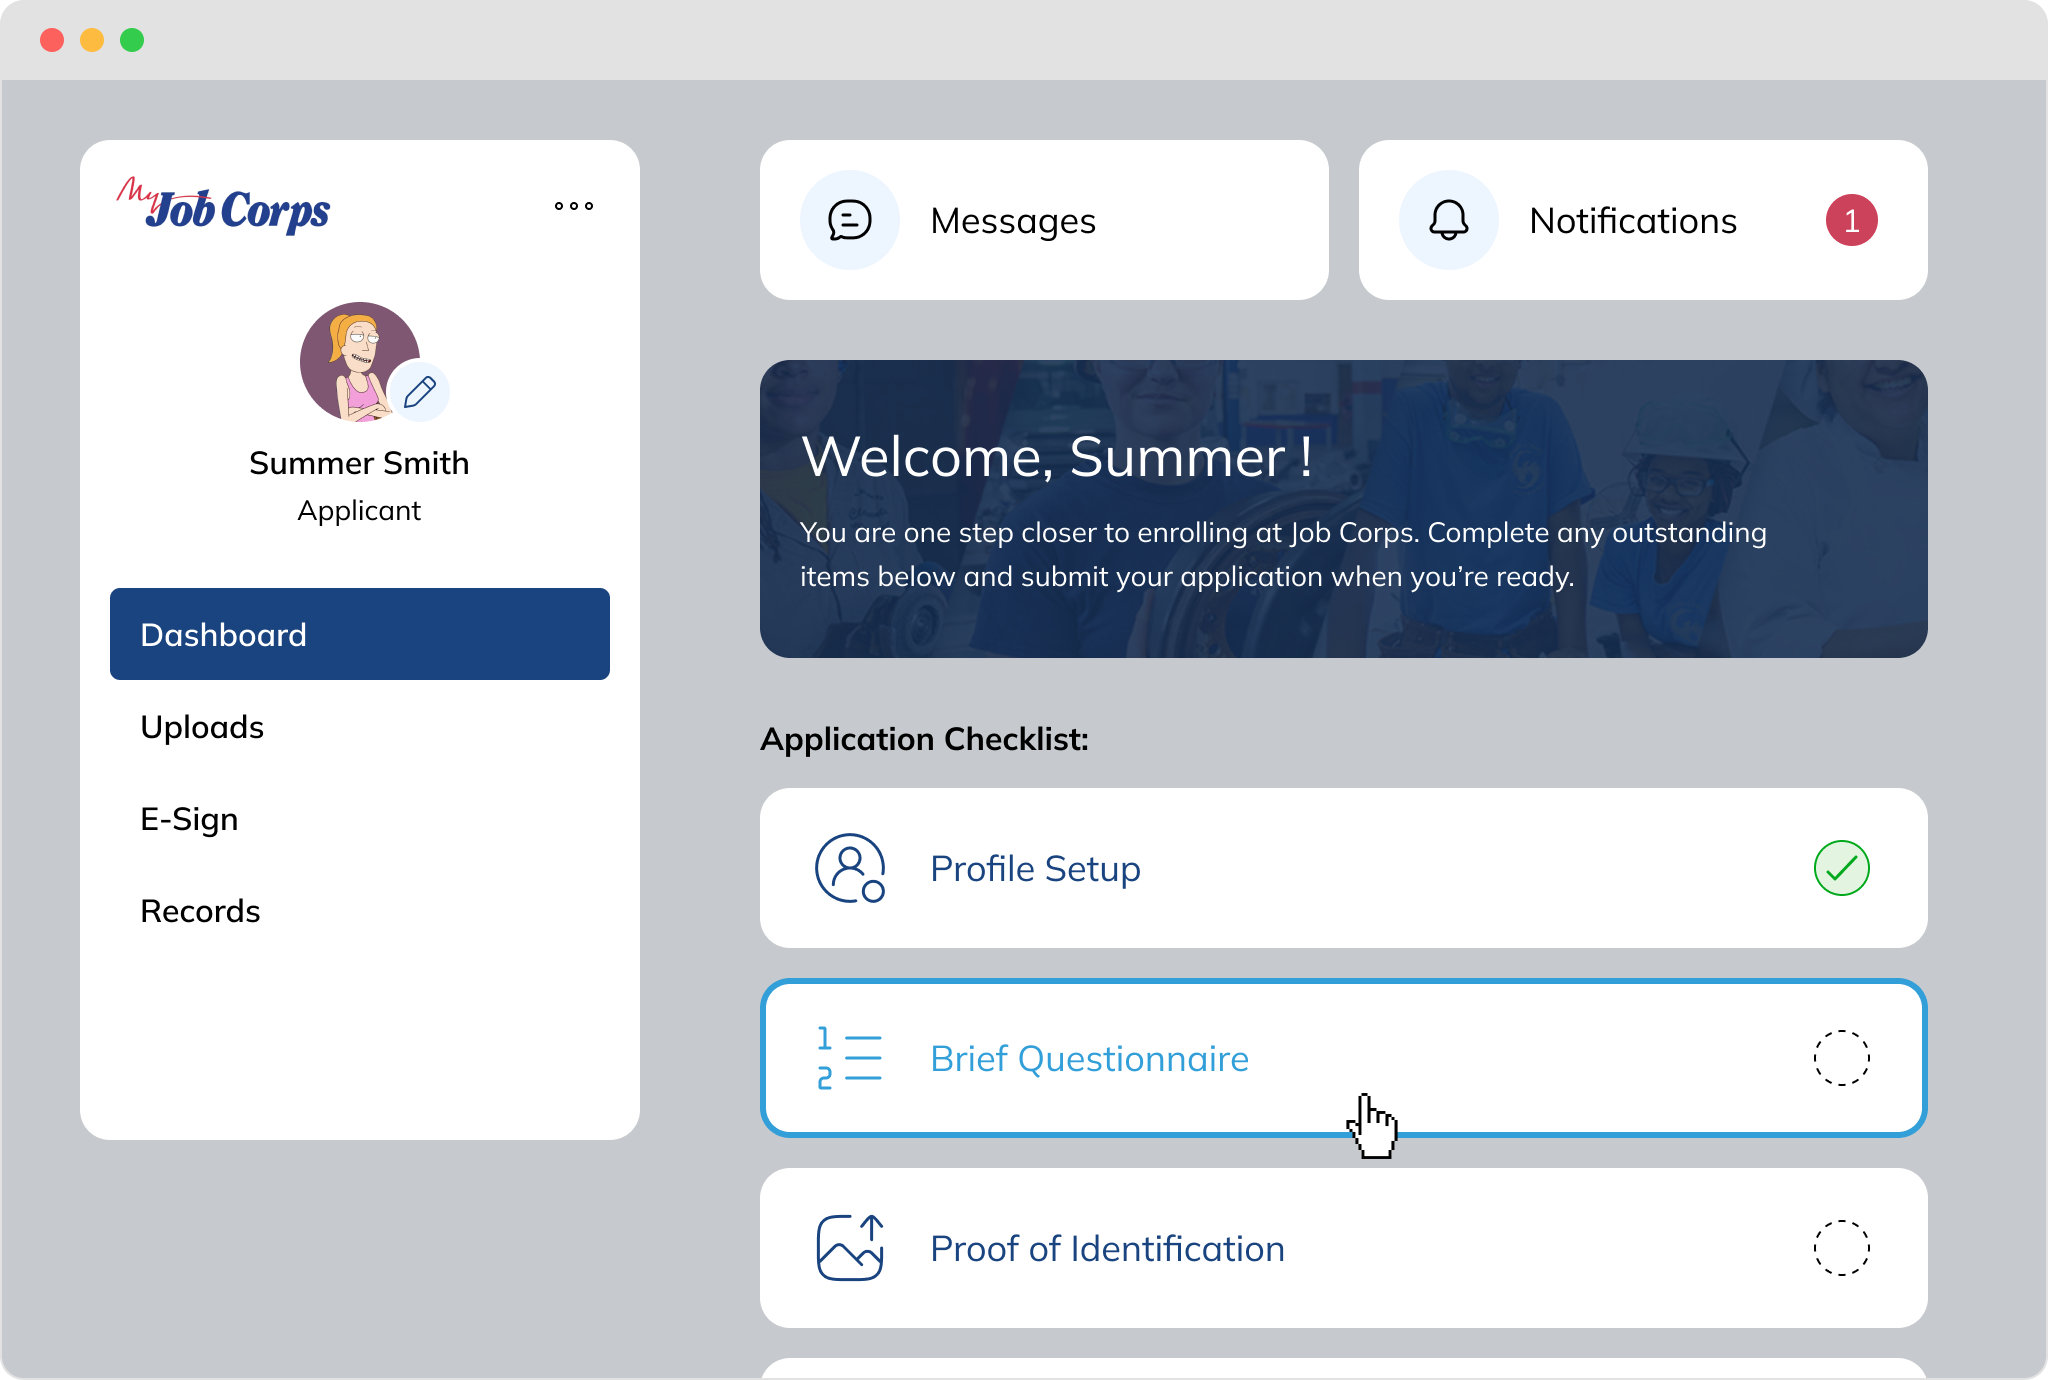Click the Proof of Identification upload image icon
The width and height of the screenshot is (2048, 1380).
click(850, 1248)
